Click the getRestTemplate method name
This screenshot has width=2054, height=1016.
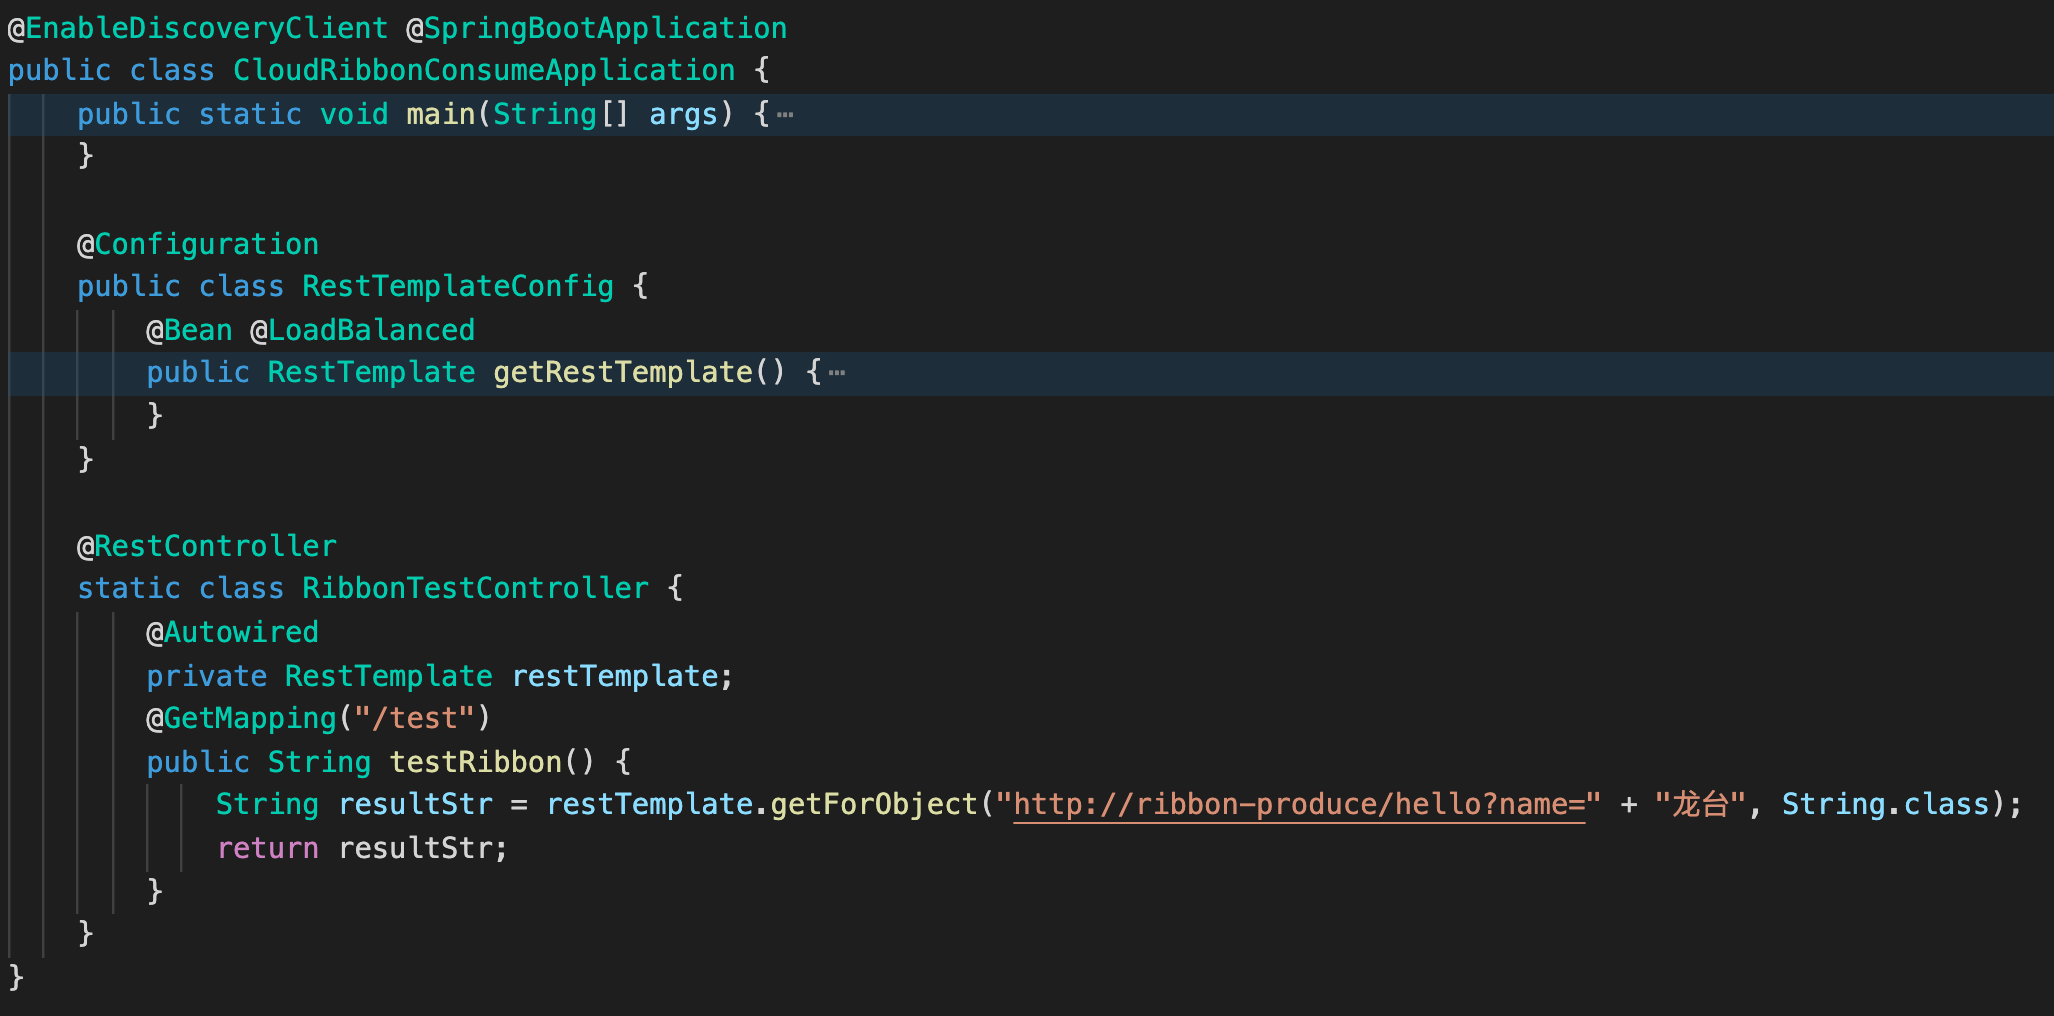click(623, 373)
